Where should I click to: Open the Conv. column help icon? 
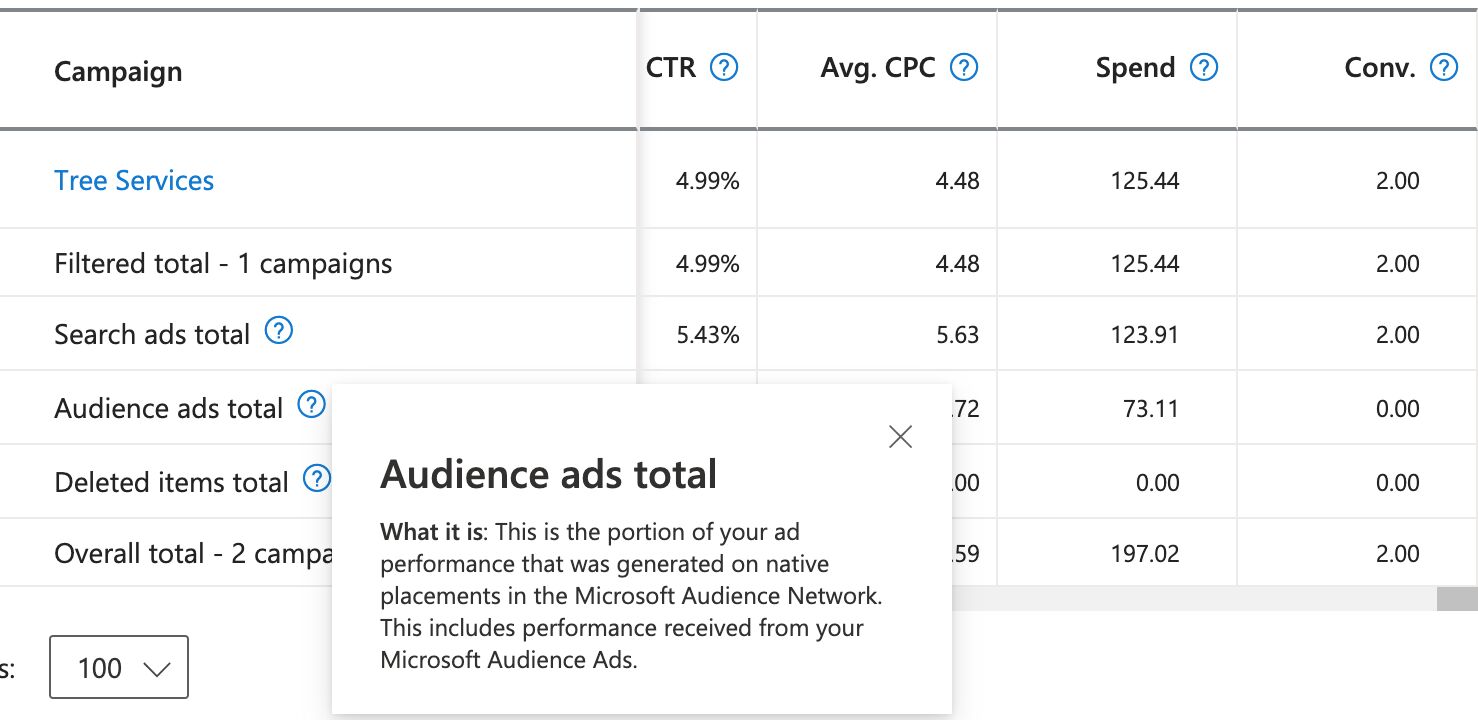click(x=1442, y=67)
